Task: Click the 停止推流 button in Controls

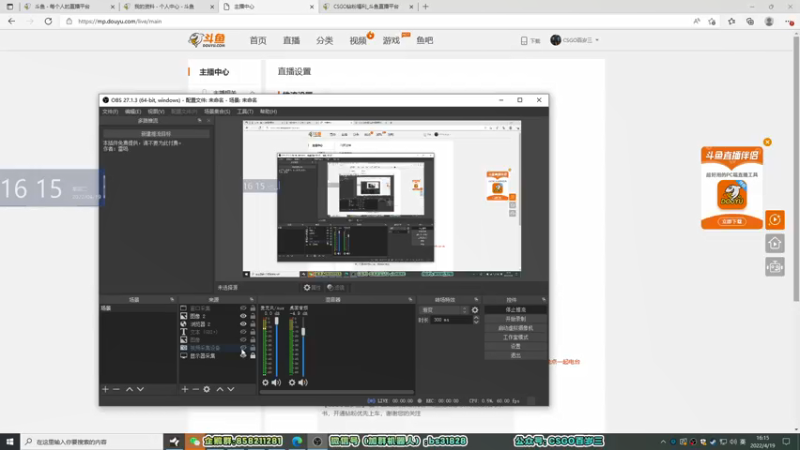Action: (515, 310)
